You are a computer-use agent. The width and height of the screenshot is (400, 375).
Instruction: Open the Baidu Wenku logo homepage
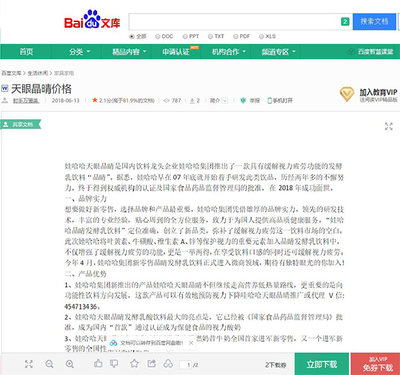tap(92, 19)
